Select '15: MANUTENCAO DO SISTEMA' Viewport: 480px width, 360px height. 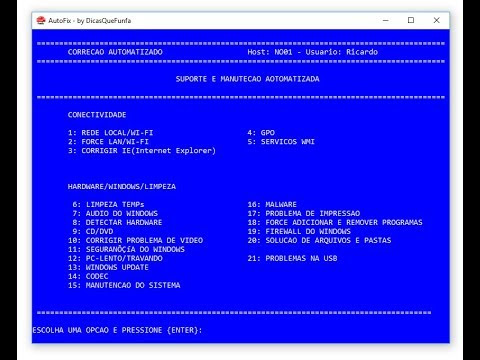[124, 286]
